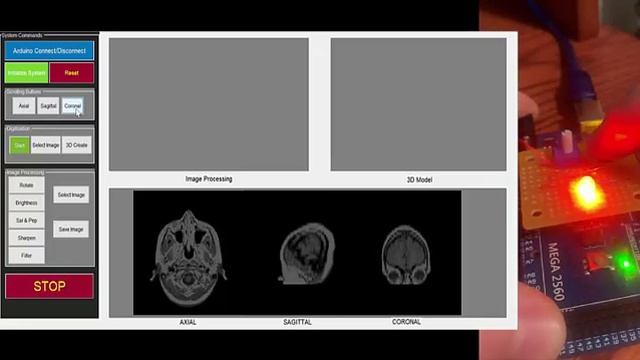Viewport: 640px width, 360px height.
Task: Apply Sal & Pep noise button
Action: pos(27,220)
